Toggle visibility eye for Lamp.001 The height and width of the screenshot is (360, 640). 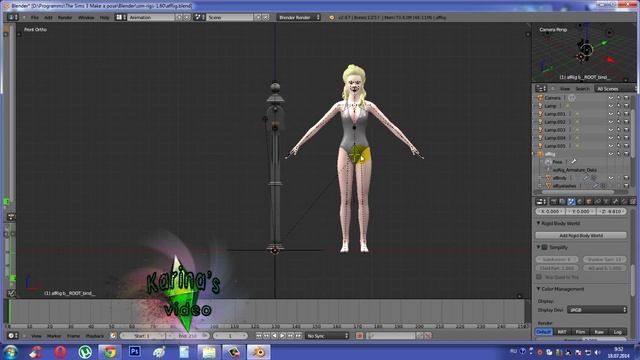[611, 114]
